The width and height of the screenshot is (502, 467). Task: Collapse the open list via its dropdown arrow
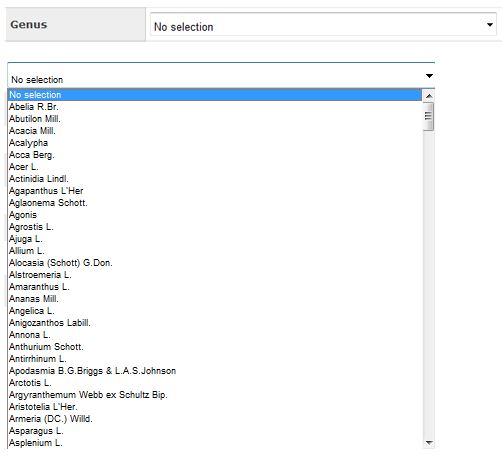click(429, 76)
